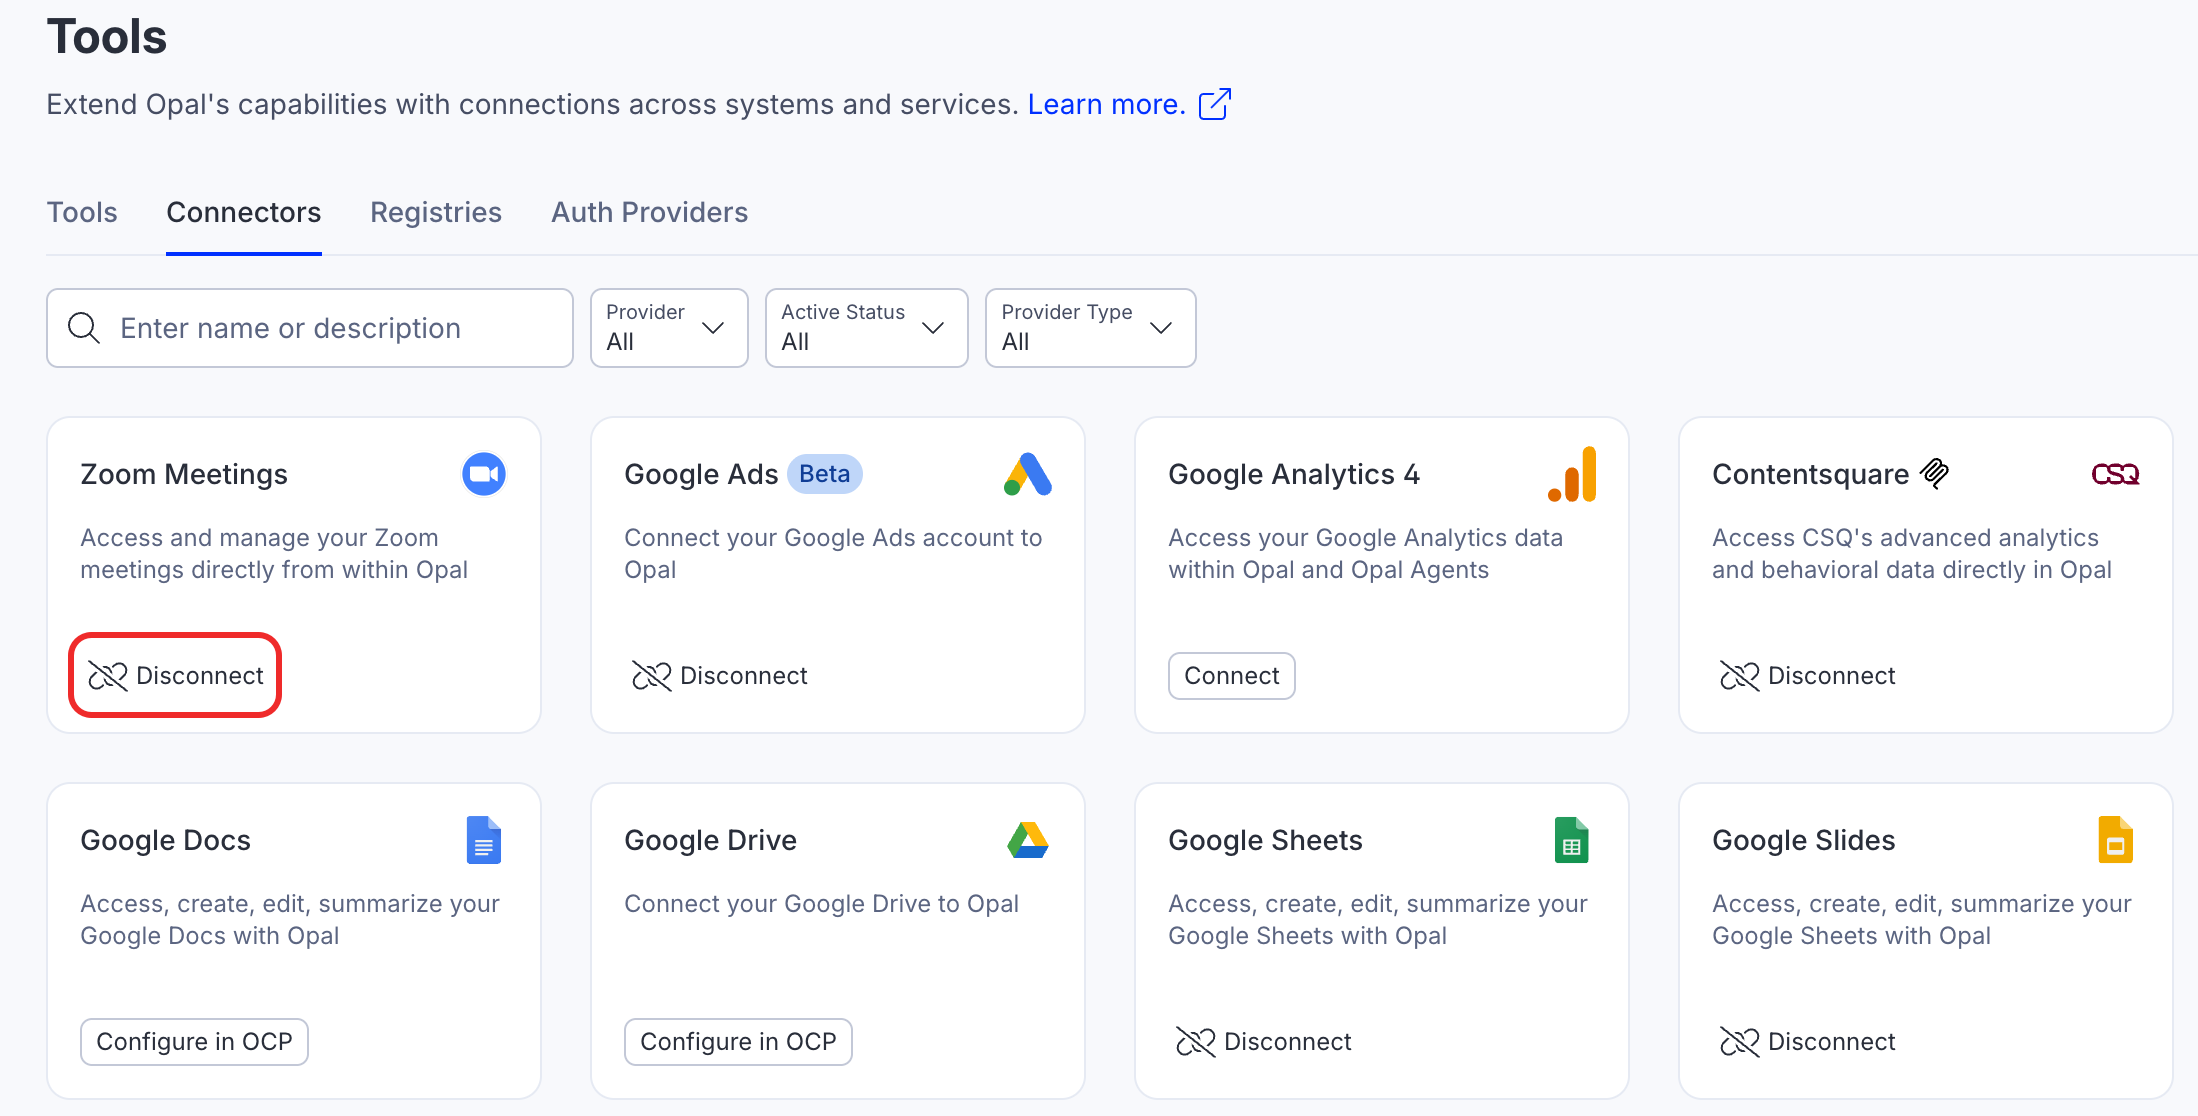This screenshot has height=1116, width=2198.
Task: Click "Access CSQ's advanced analytics" description
Action: point(1911,553)
